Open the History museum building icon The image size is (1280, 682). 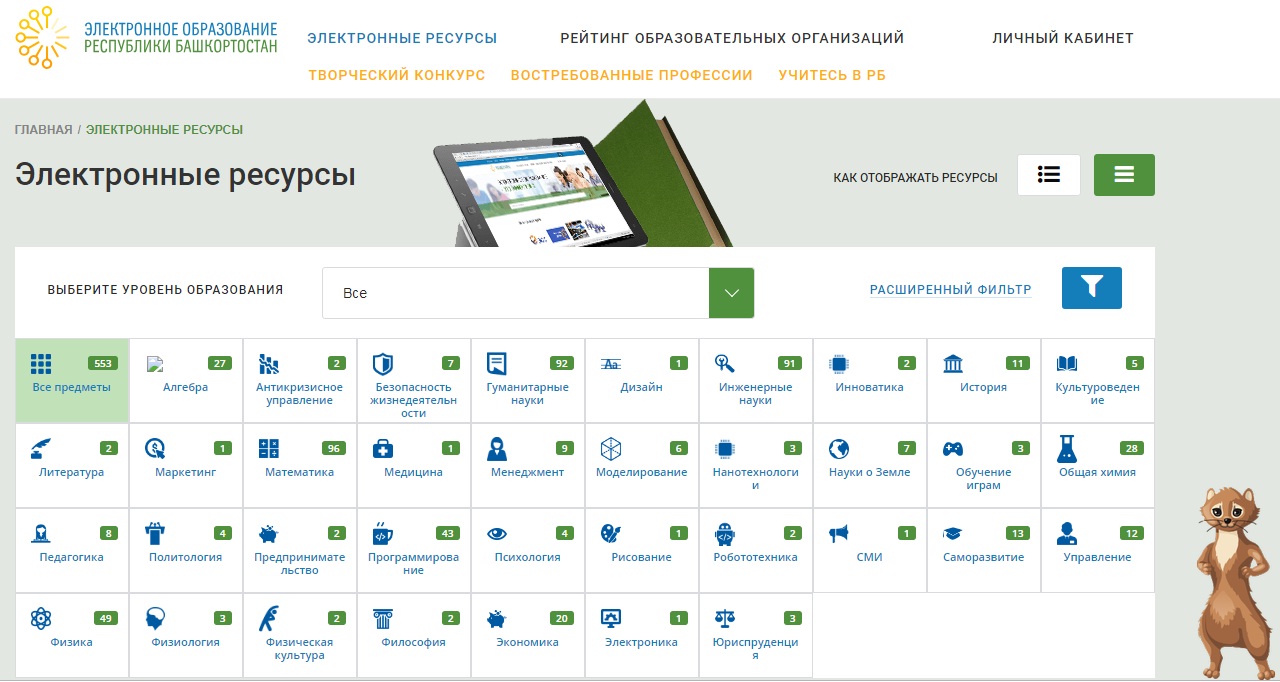click(953, 364)
